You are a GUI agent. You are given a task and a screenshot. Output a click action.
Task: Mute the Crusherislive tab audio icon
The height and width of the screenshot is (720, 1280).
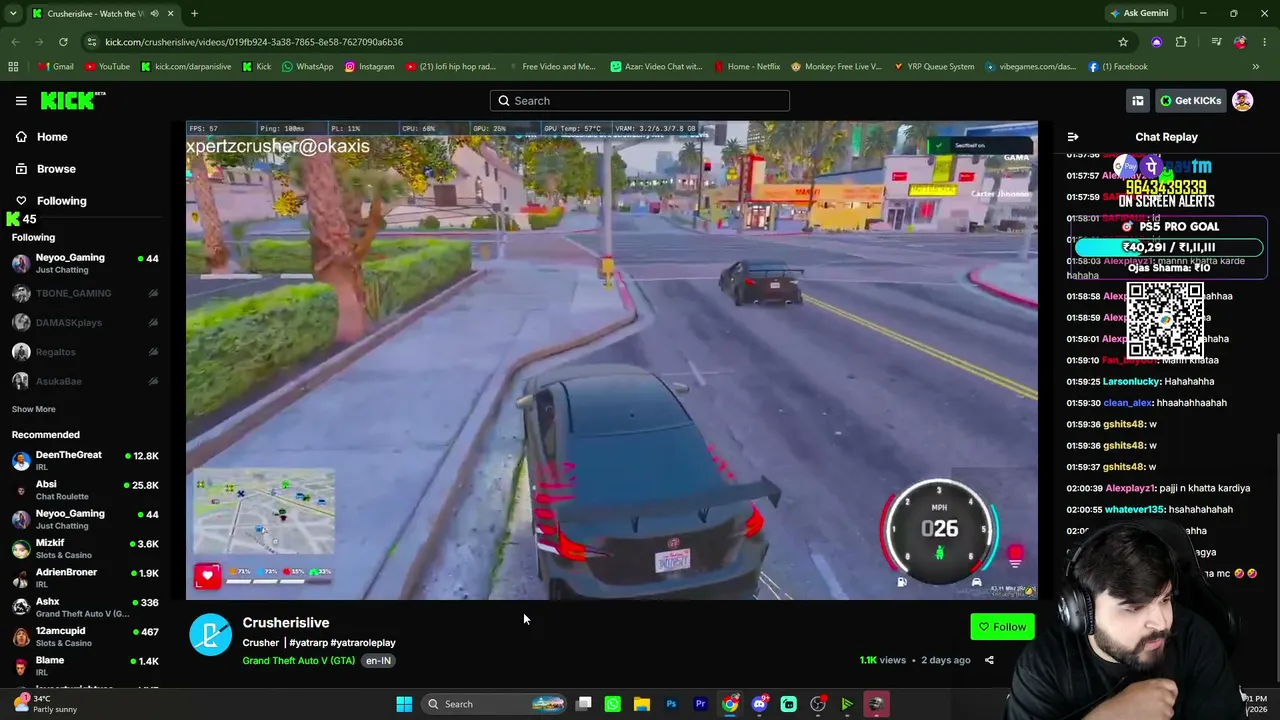tap(154, 14)
